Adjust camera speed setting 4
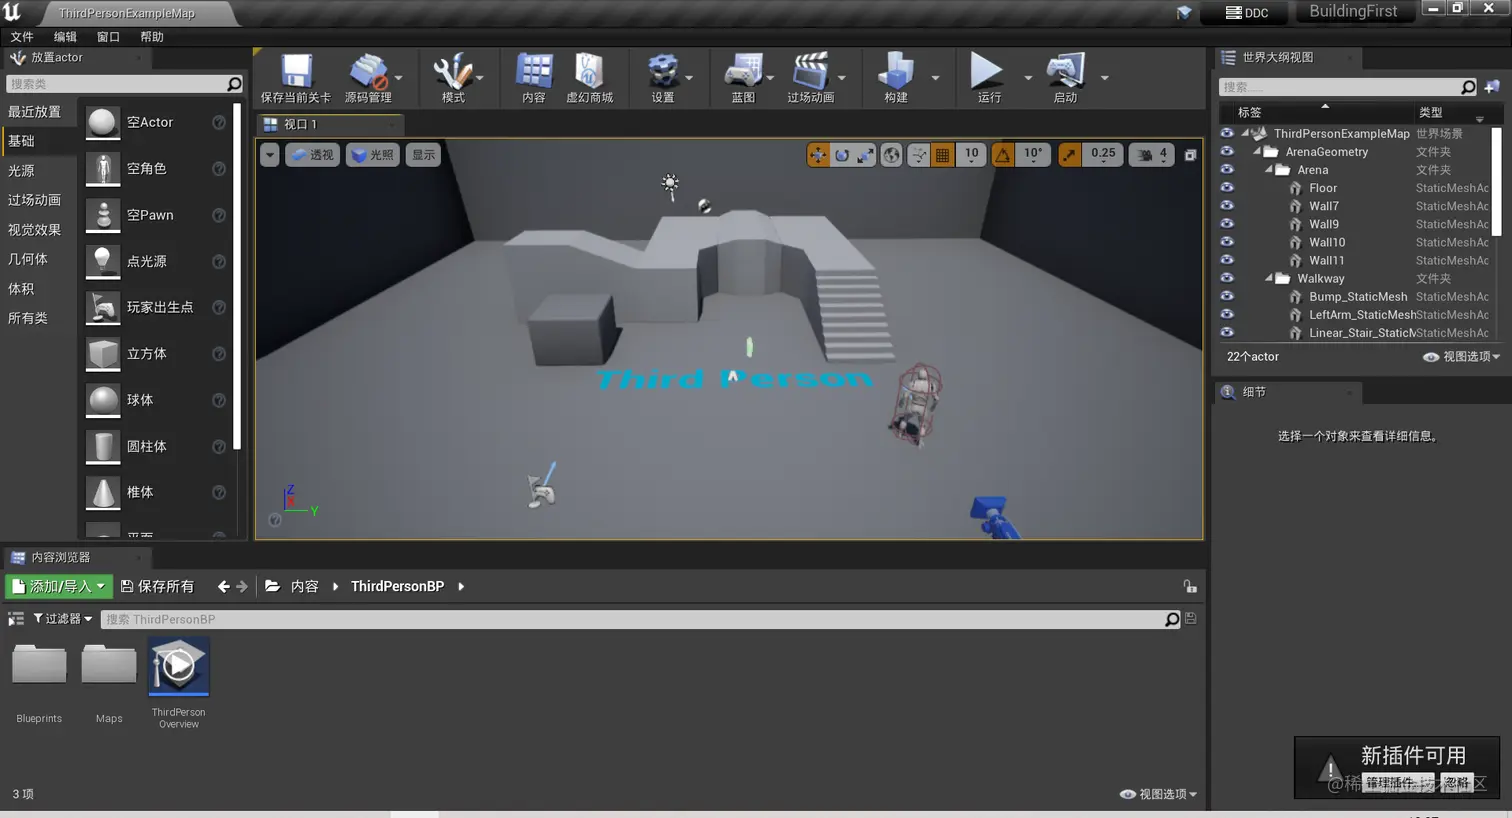1512x818 pixels. coord(1153,154)
